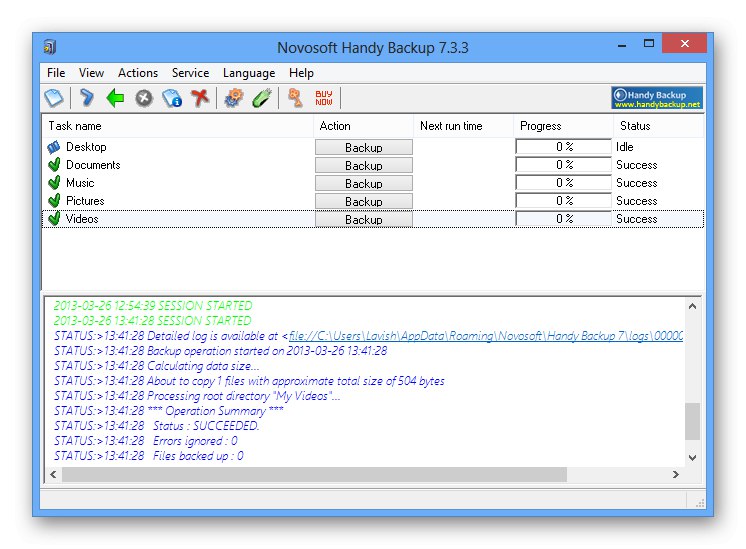Click the Next run time column header
The height and width of the screenshot is (549, 746).
(x=463, y=126)
